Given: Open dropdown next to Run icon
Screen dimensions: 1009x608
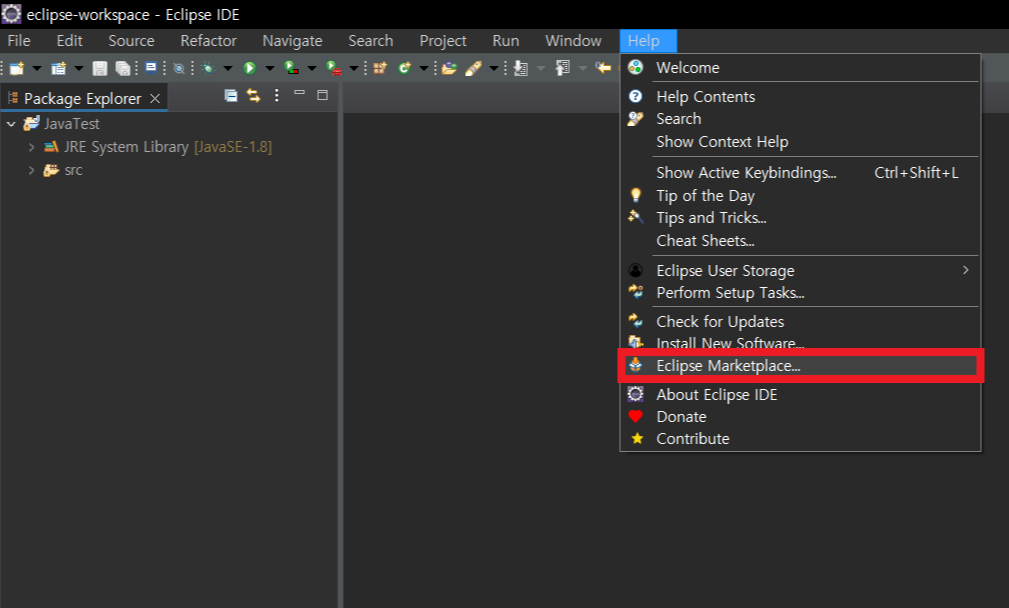Looking at the screenshot, I should point(270,68).
